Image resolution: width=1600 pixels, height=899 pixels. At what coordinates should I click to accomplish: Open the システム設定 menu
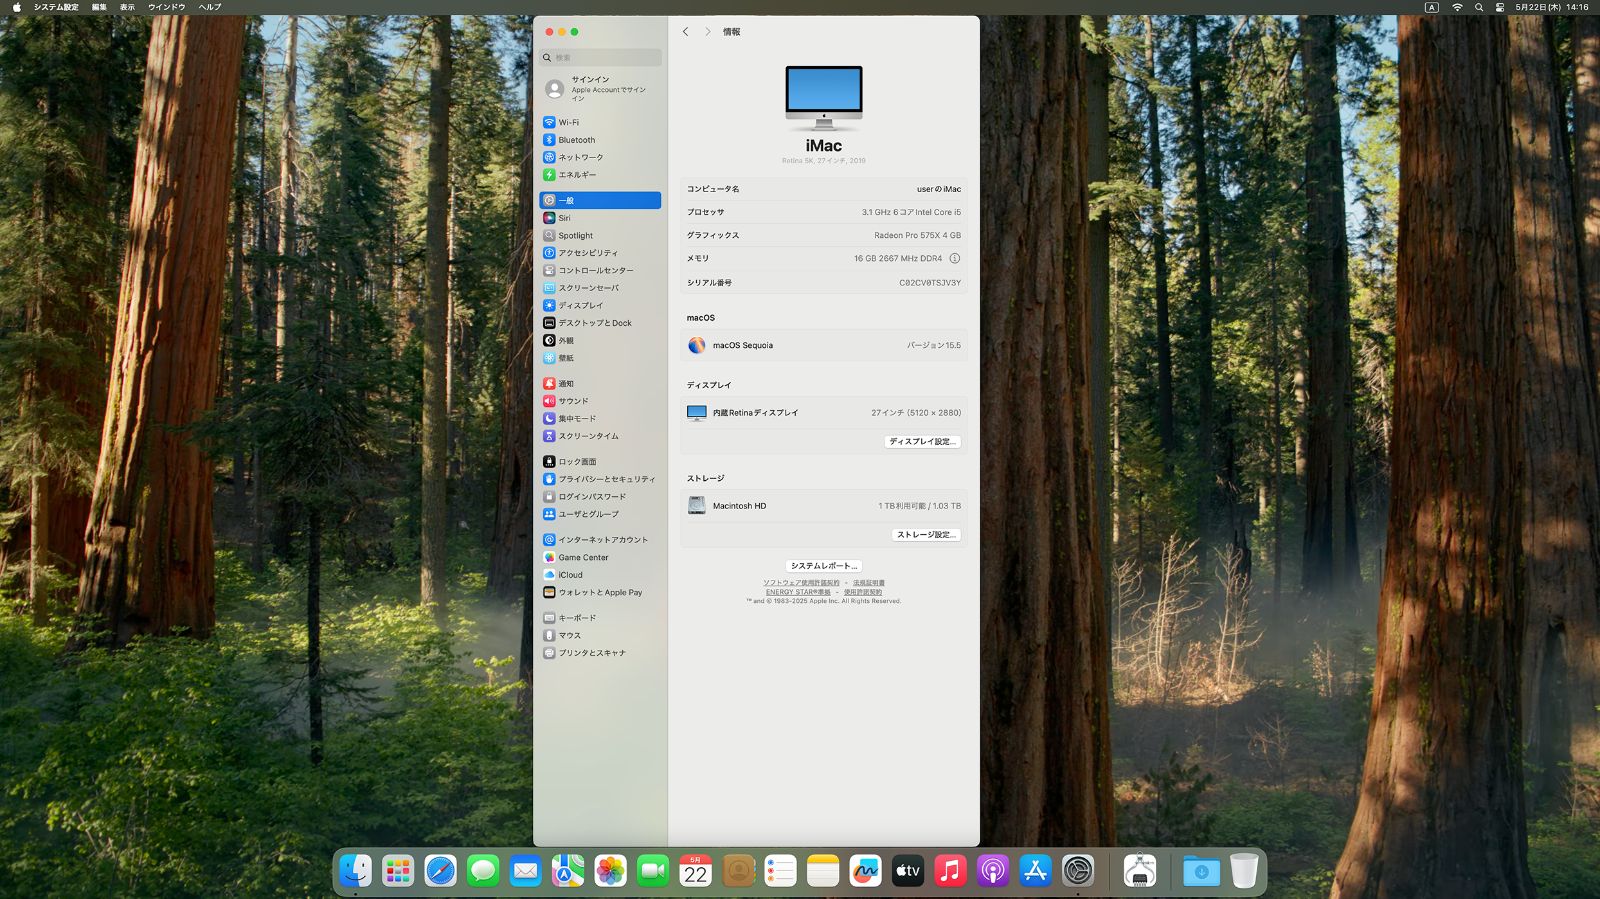56,7
